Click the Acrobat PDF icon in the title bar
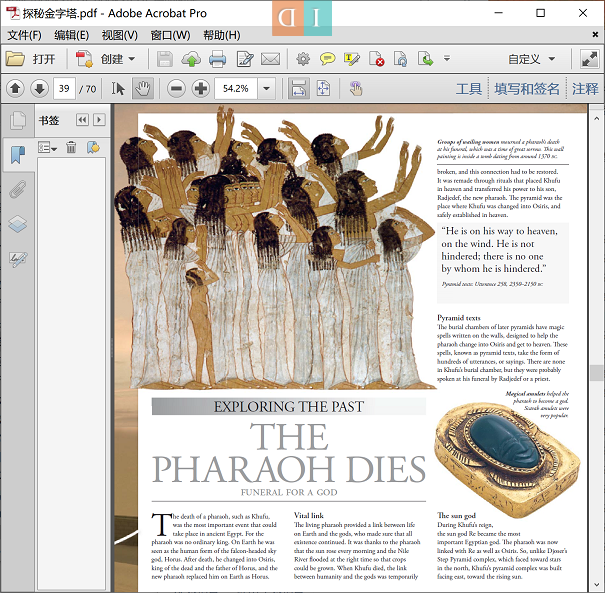Screen dimensions: 605x593 click(13, 13)
